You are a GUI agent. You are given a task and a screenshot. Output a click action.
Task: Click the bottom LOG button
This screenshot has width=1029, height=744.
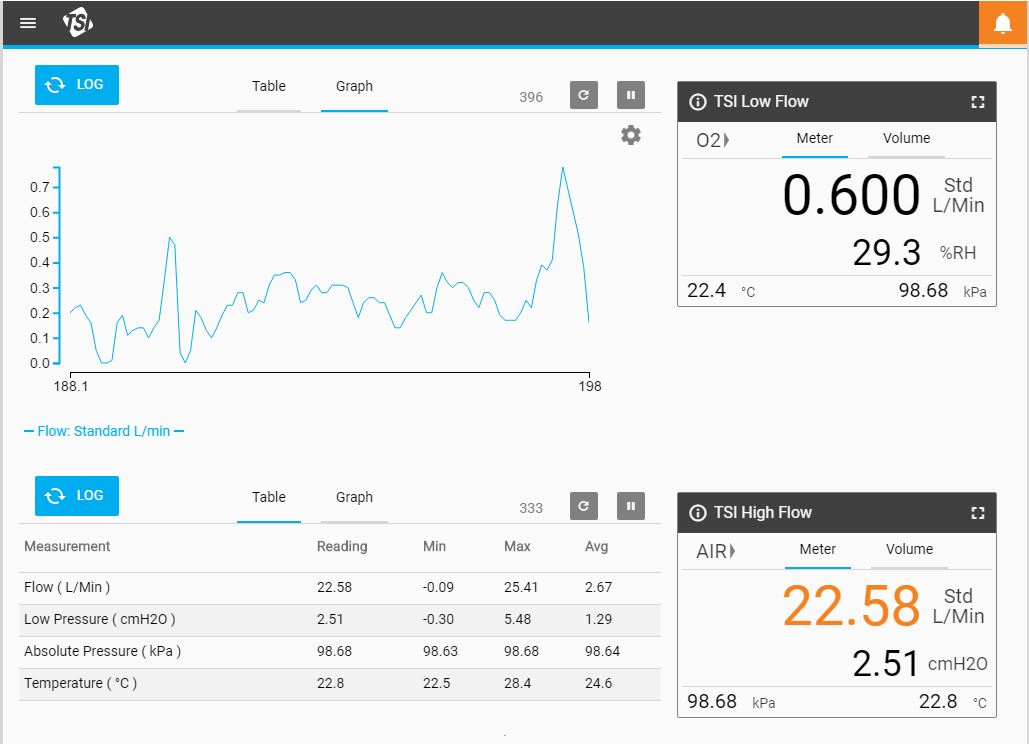pos(77,496)
